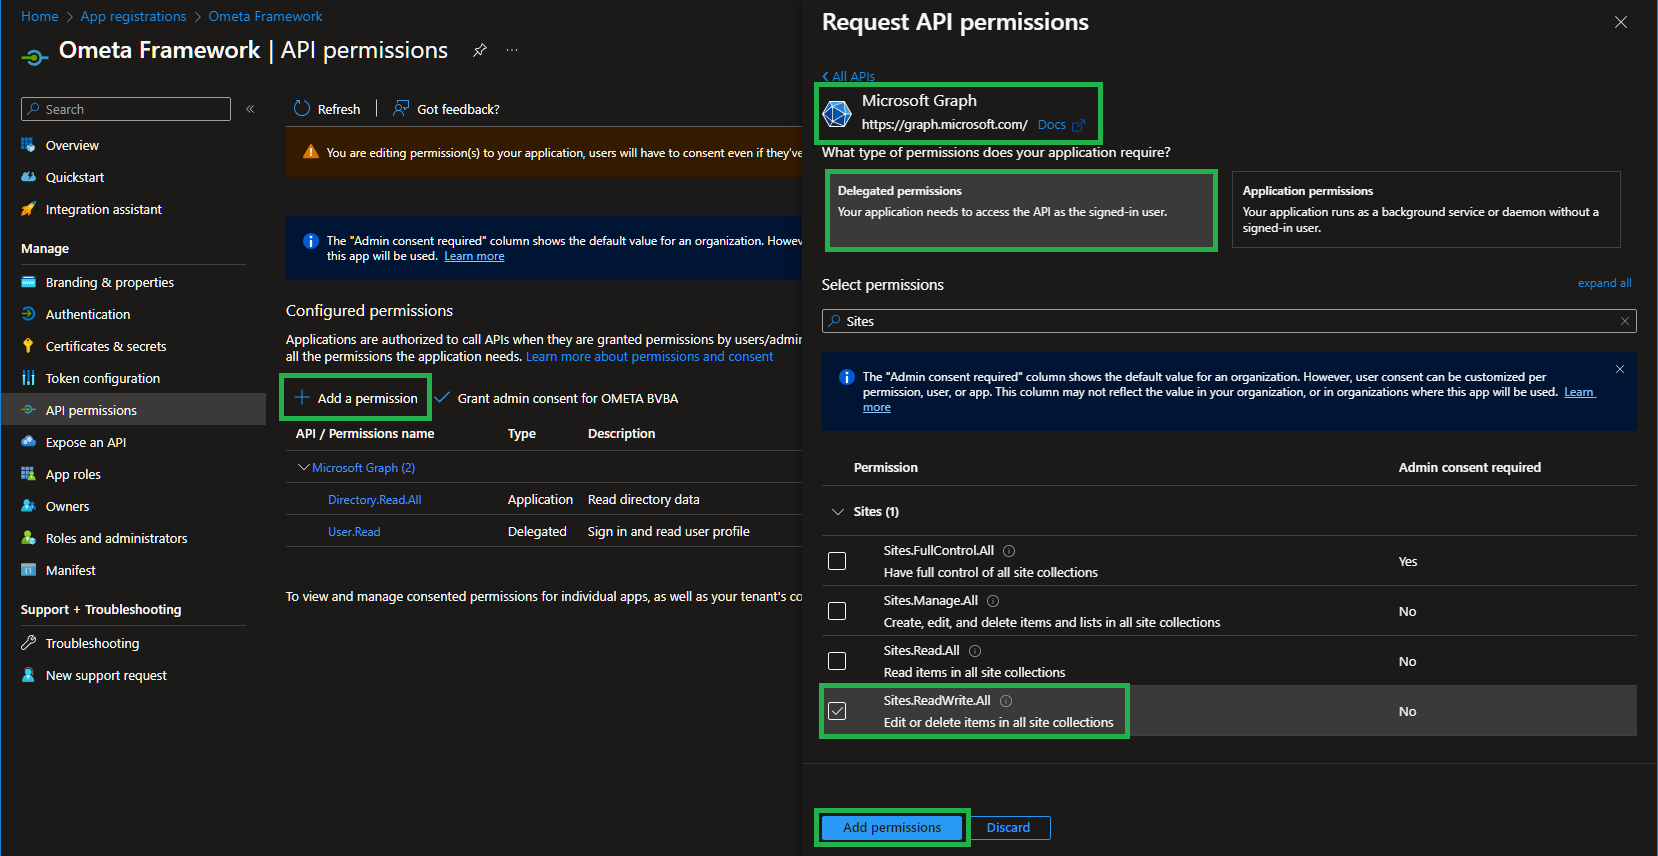The image size is (1658, 856).
Task: Click Learn more about permissions and consent
Action: 650,356
